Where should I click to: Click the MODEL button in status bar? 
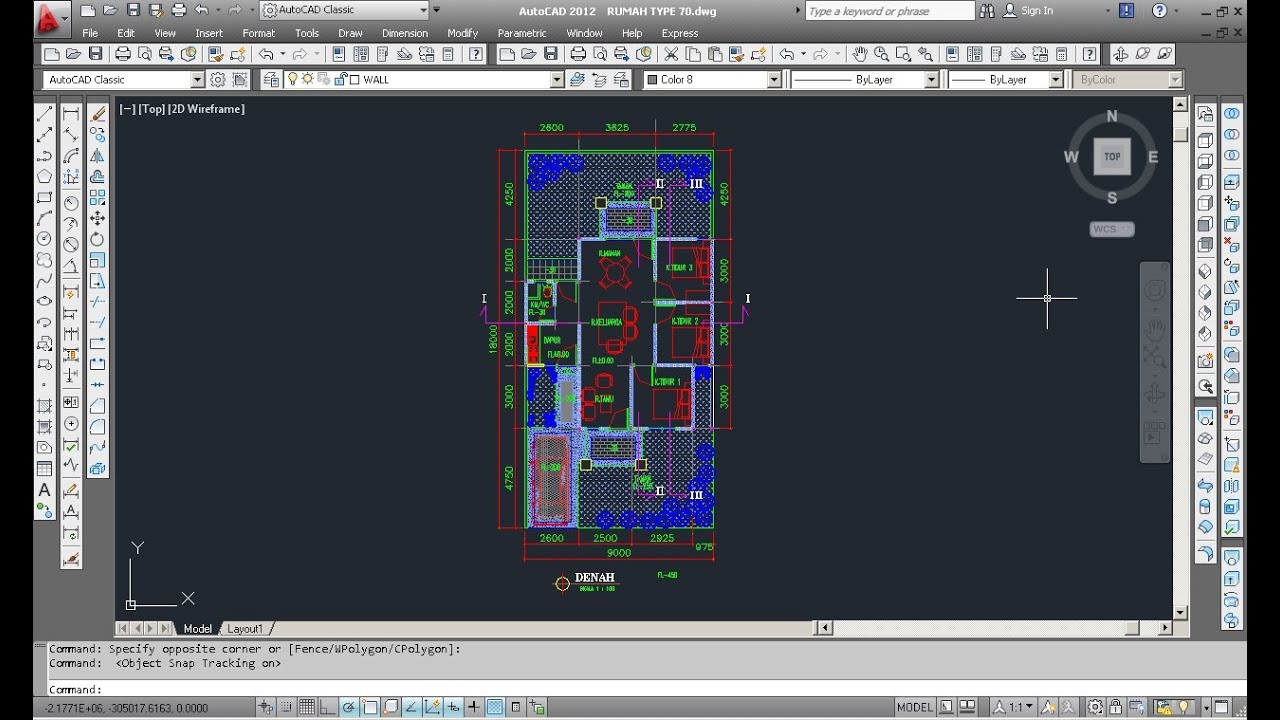[x=914, y=707]
